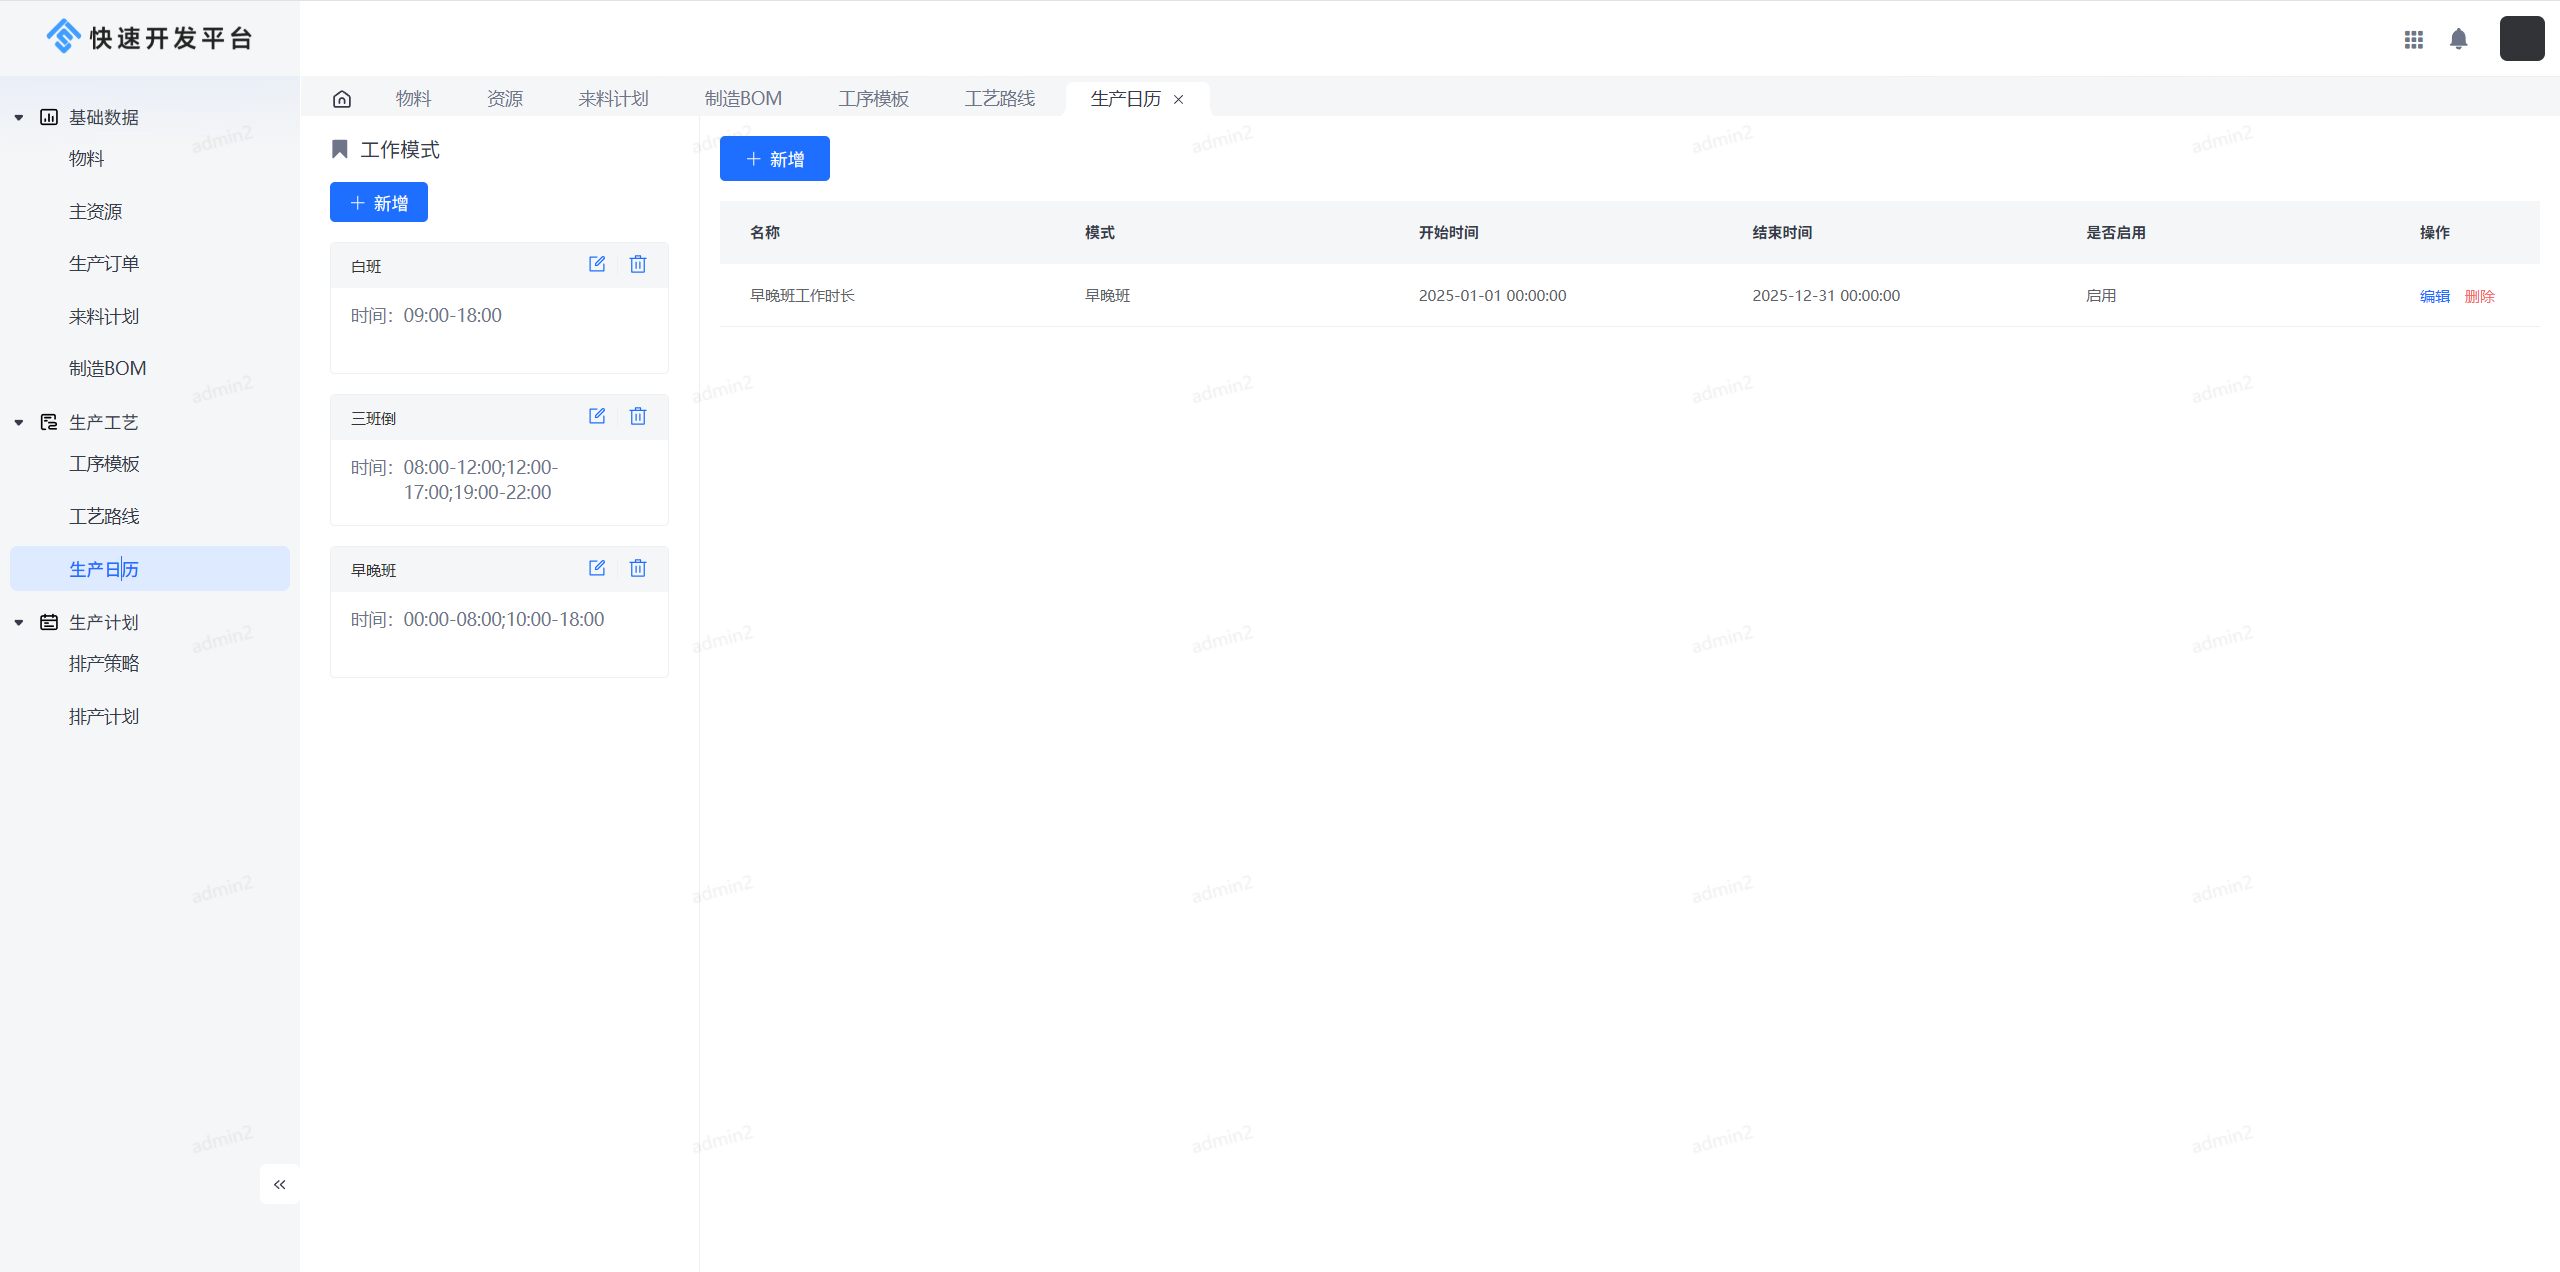Click 编辑 link for 早晚班工作时长

[x=2434, y=297]
